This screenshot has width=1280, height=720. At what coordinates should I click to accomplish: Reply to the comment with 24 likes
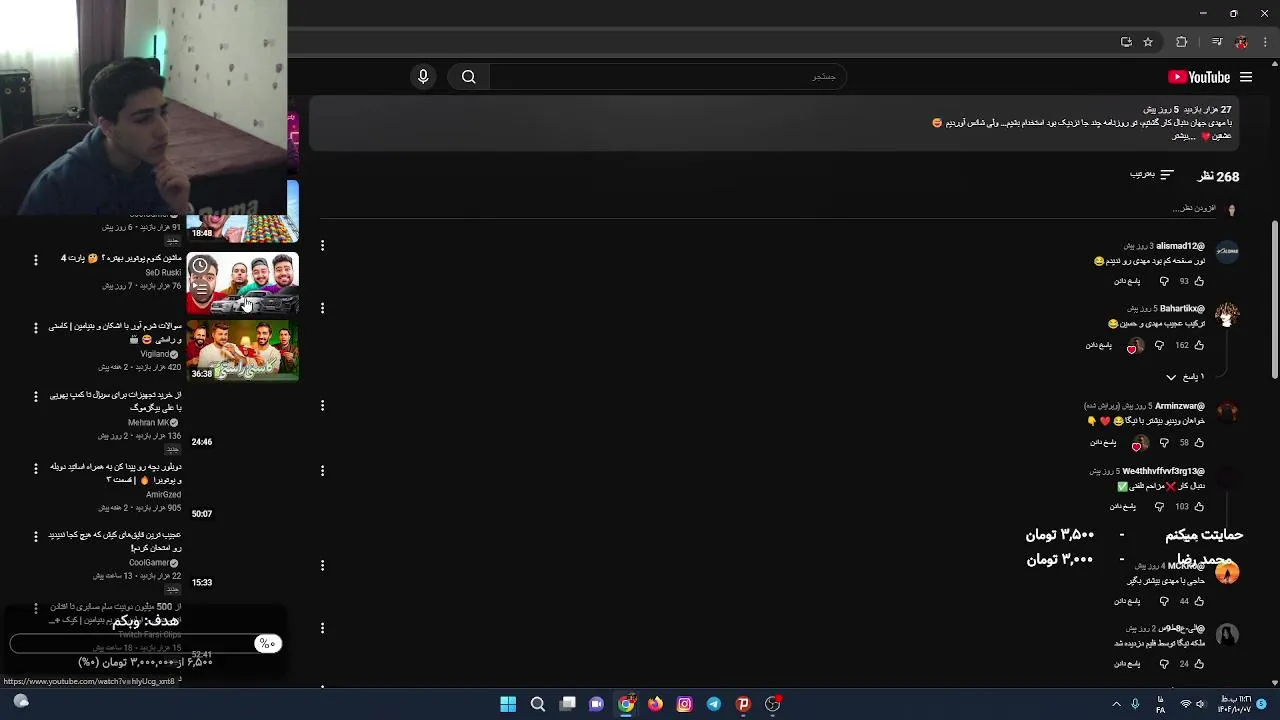(1127, 663)
